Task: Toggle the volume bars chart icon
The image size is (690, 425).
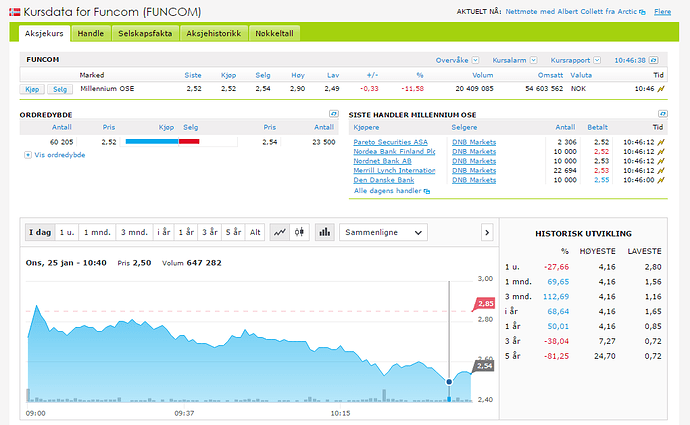Action: 325,232
